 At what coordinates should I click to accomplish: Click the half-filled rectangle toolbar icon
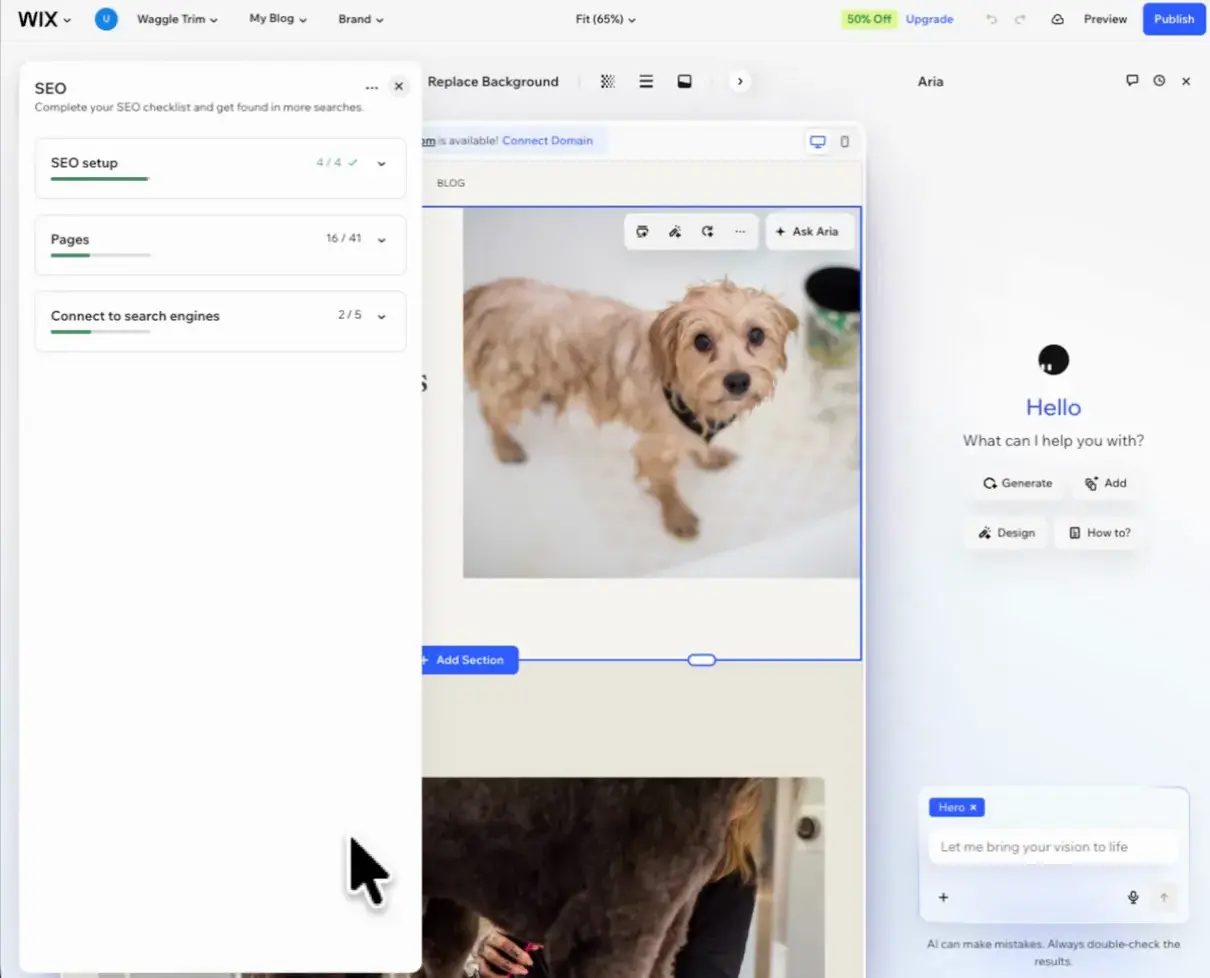(x=685, y=82)
